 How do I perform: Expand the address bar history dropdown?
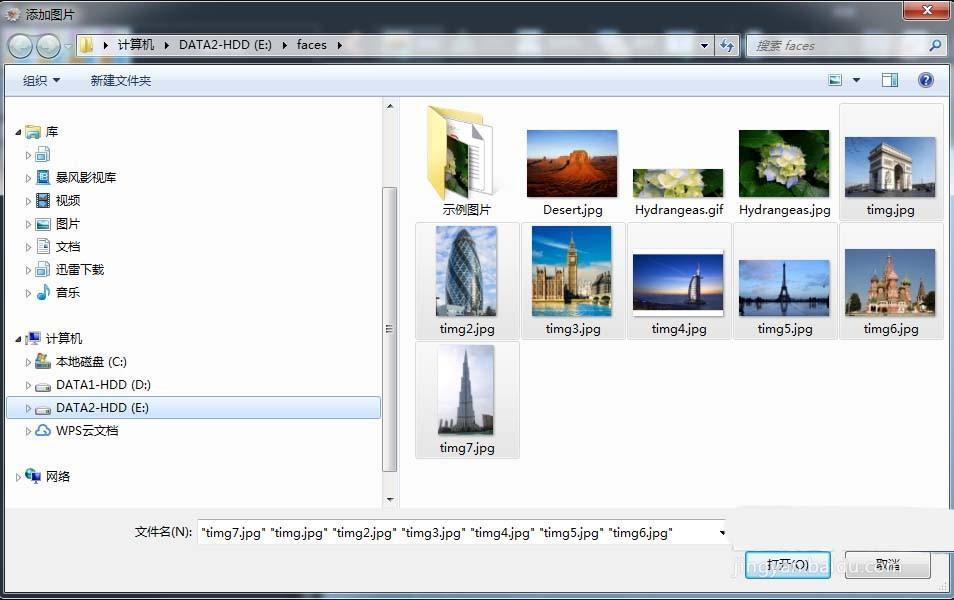click(705, 45)
